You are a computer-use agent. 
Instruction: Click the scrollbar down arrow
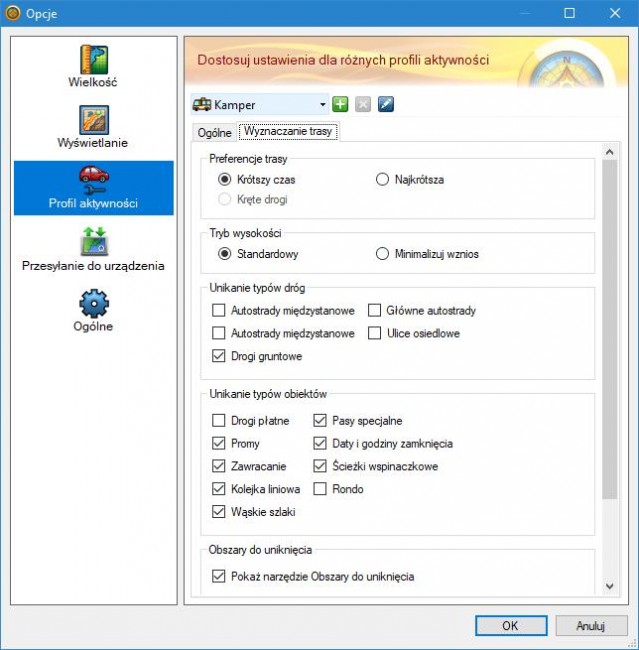click(610, 586)
